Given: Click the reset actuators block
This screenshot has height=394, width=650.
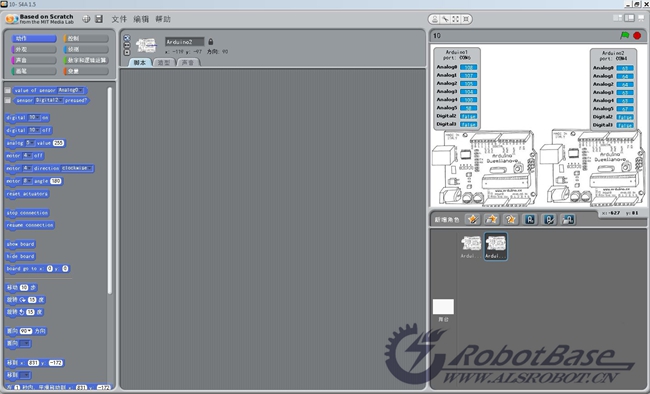Looking at the screenshot, I should [27, 194].
